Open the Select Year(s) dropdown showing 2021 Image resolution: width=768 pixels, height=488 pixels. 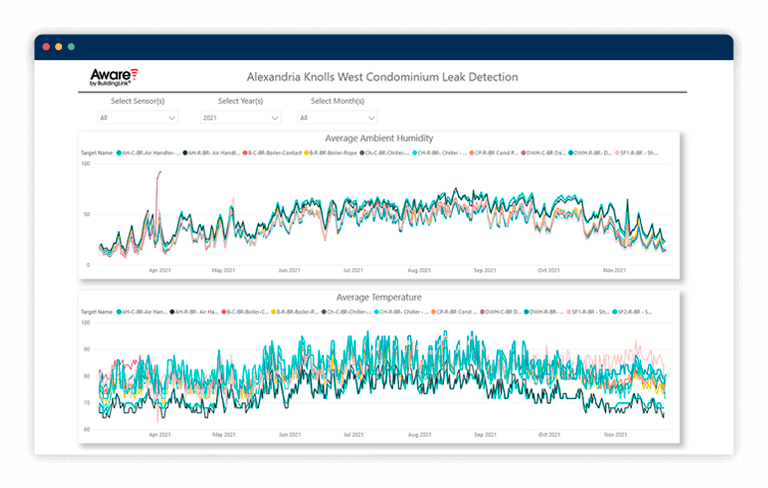(x=240, y=118)
